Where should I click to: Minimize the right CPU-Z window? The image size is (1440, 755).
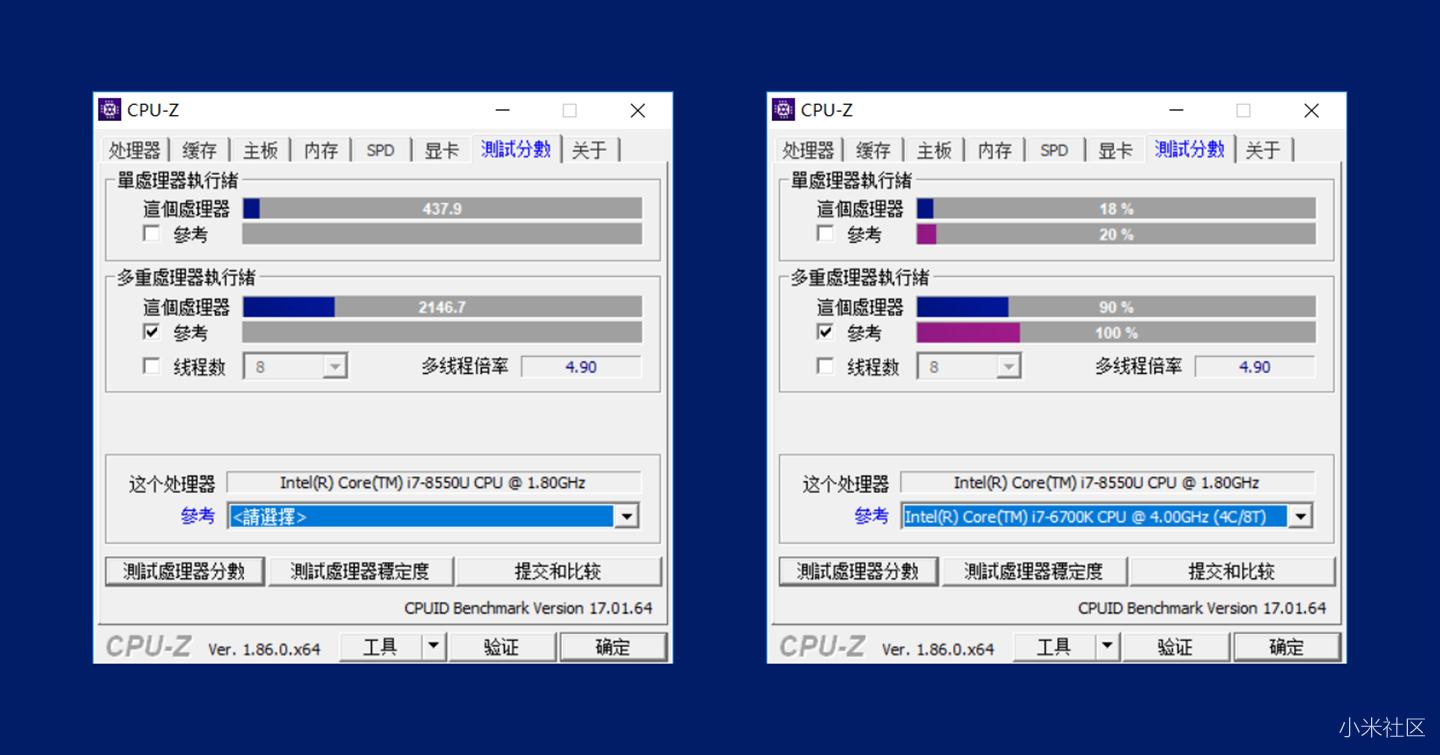click(x=1177, y=110)
